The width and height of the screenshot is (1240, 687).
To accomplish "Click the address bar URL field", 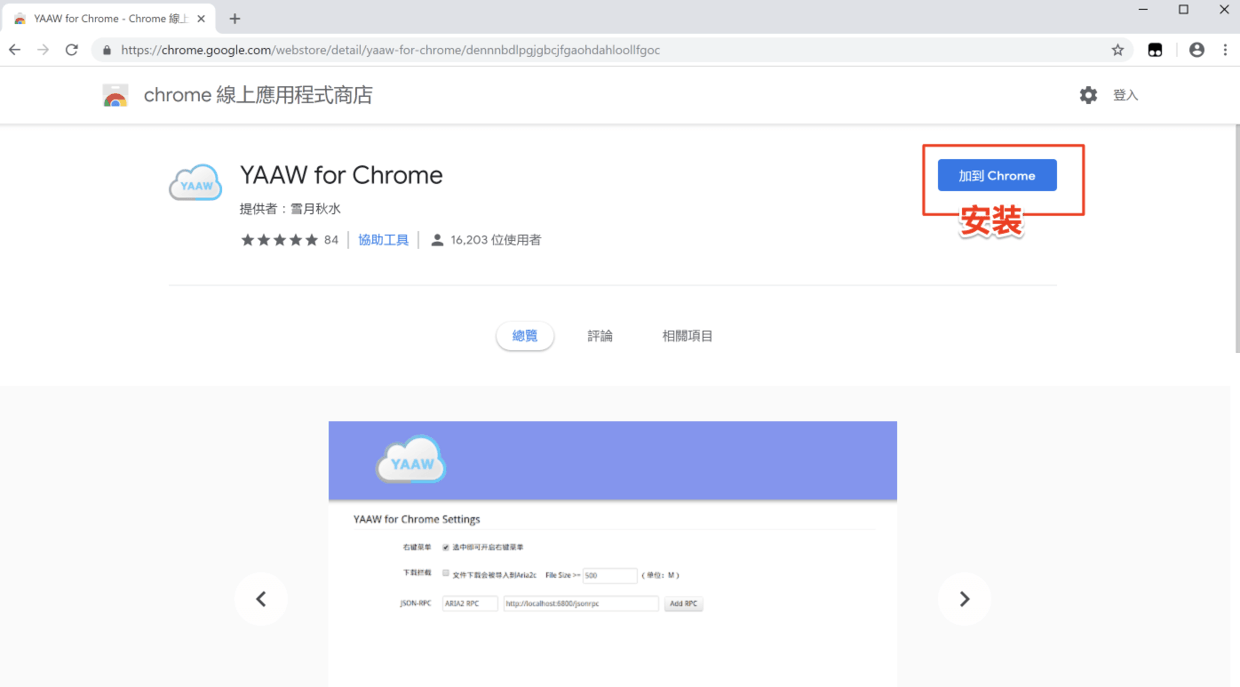I will point(610,50).
